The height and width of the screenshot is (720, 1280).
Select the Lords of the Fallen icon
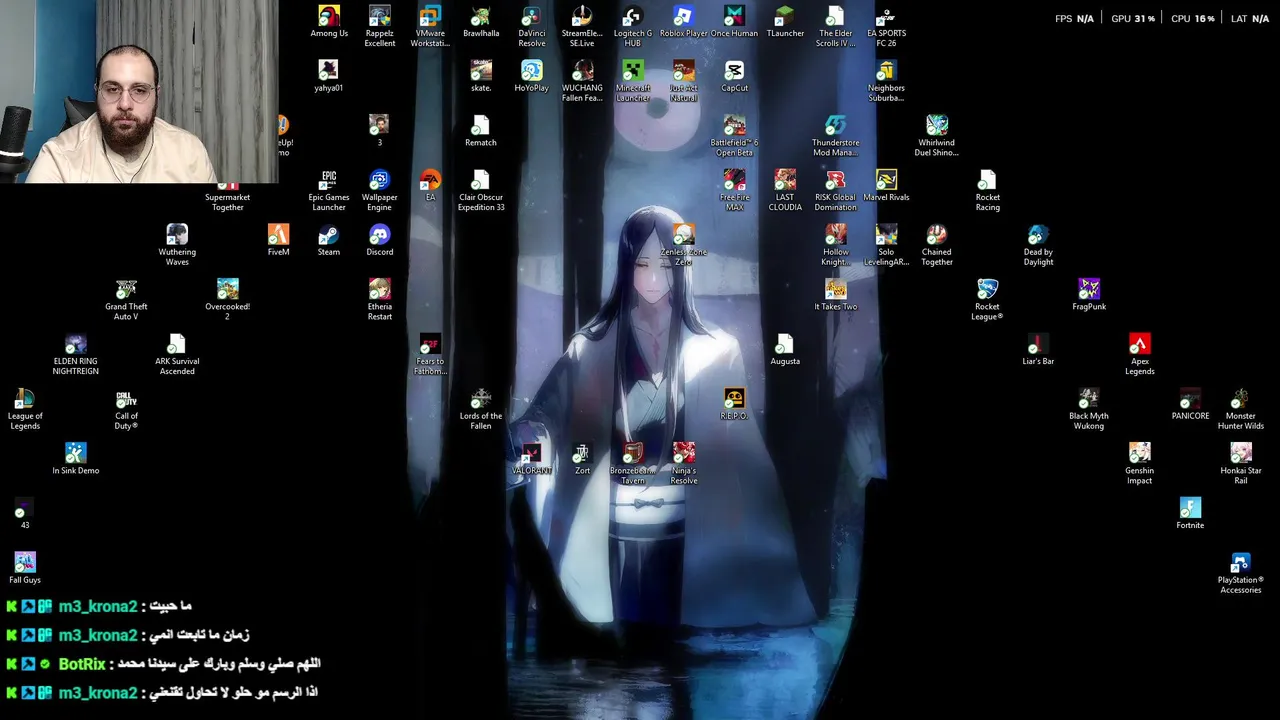tap(481, 410)
